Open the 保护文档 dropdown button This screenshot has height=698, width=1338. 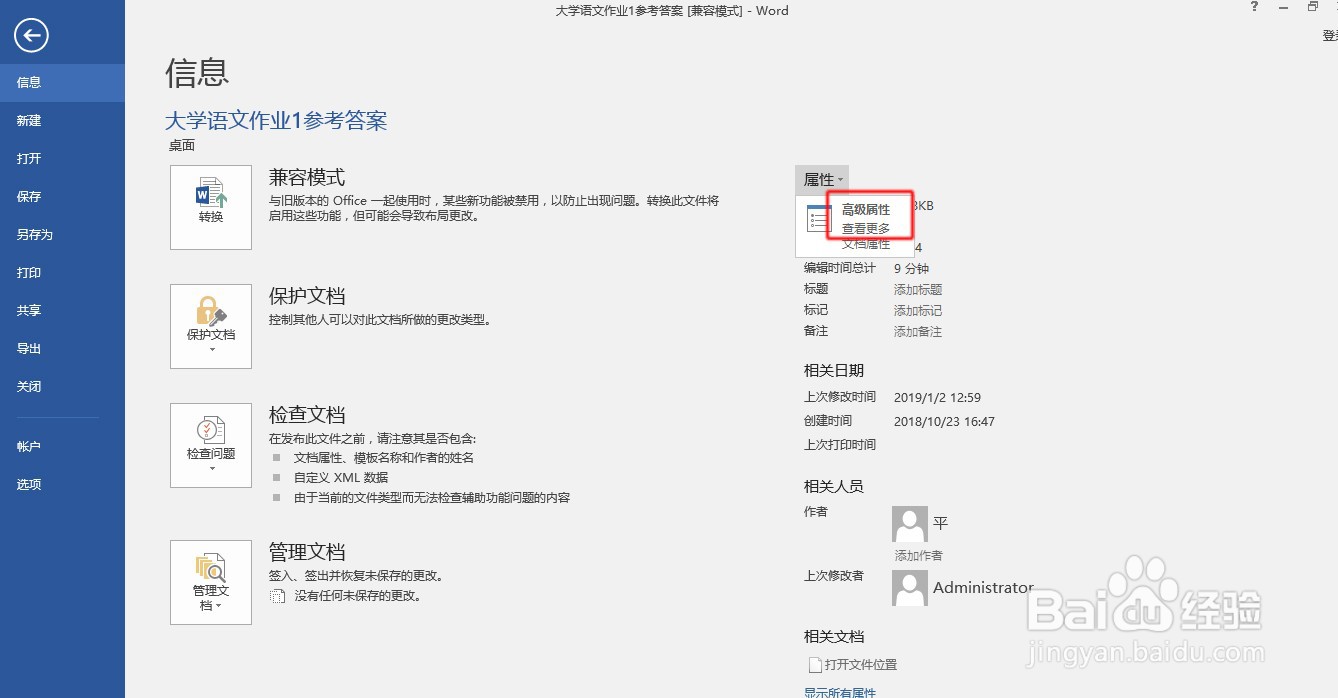point(211,326)
